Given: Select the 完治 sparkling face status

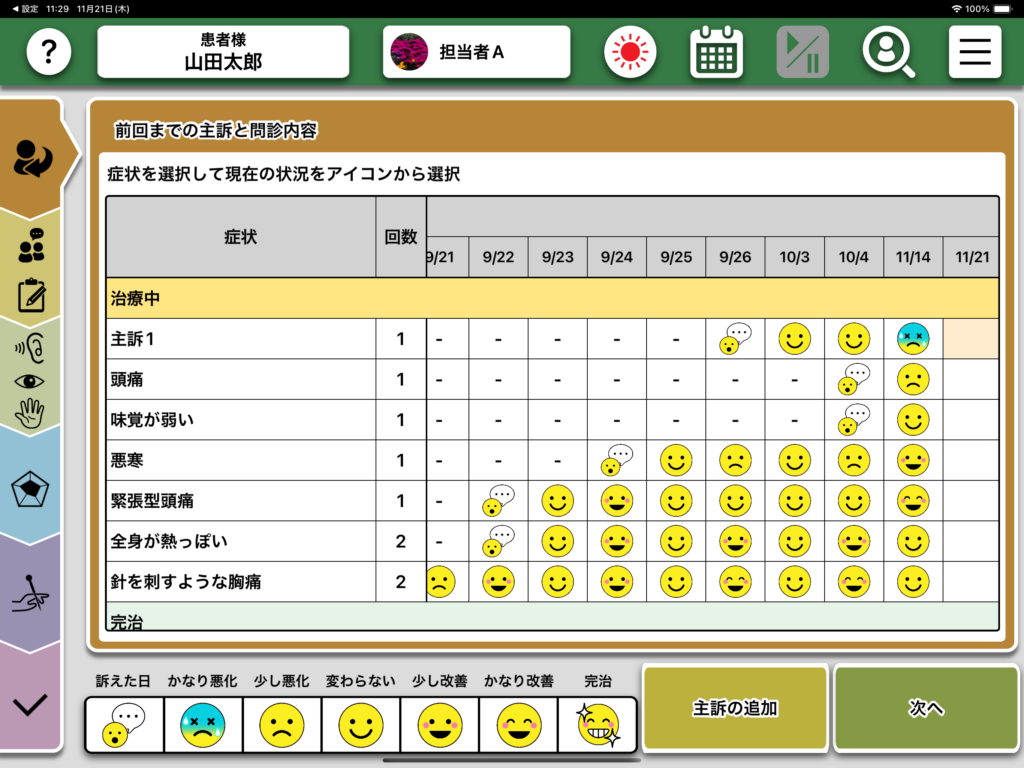Looking at the screenshot, I should 597,725.
